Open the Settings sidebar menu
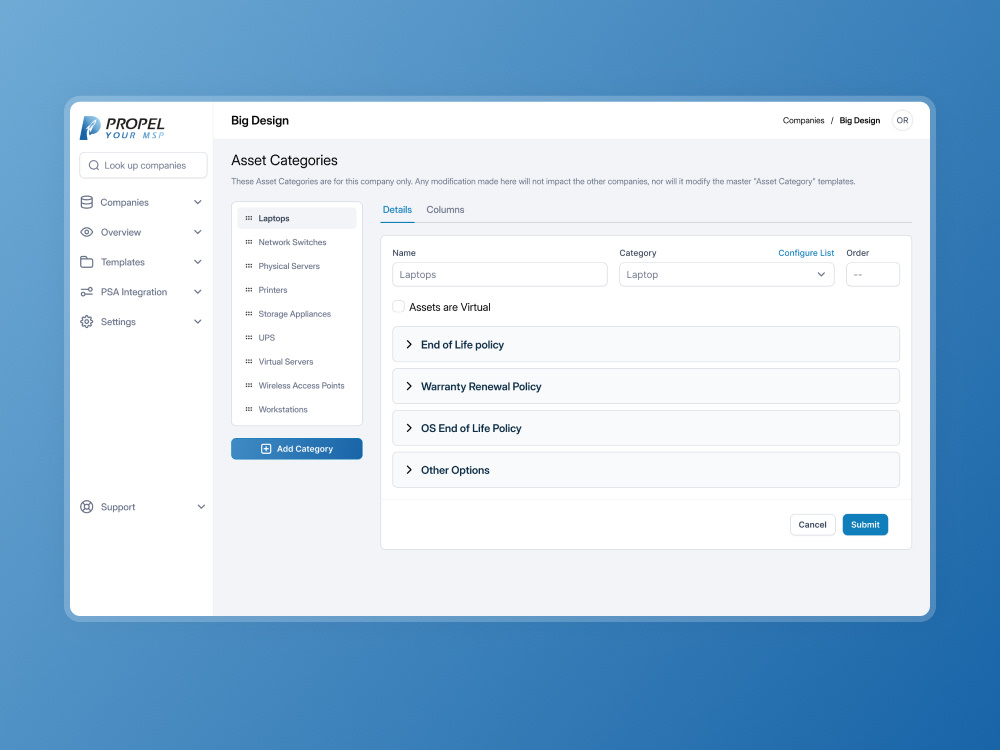 (142, 321)
